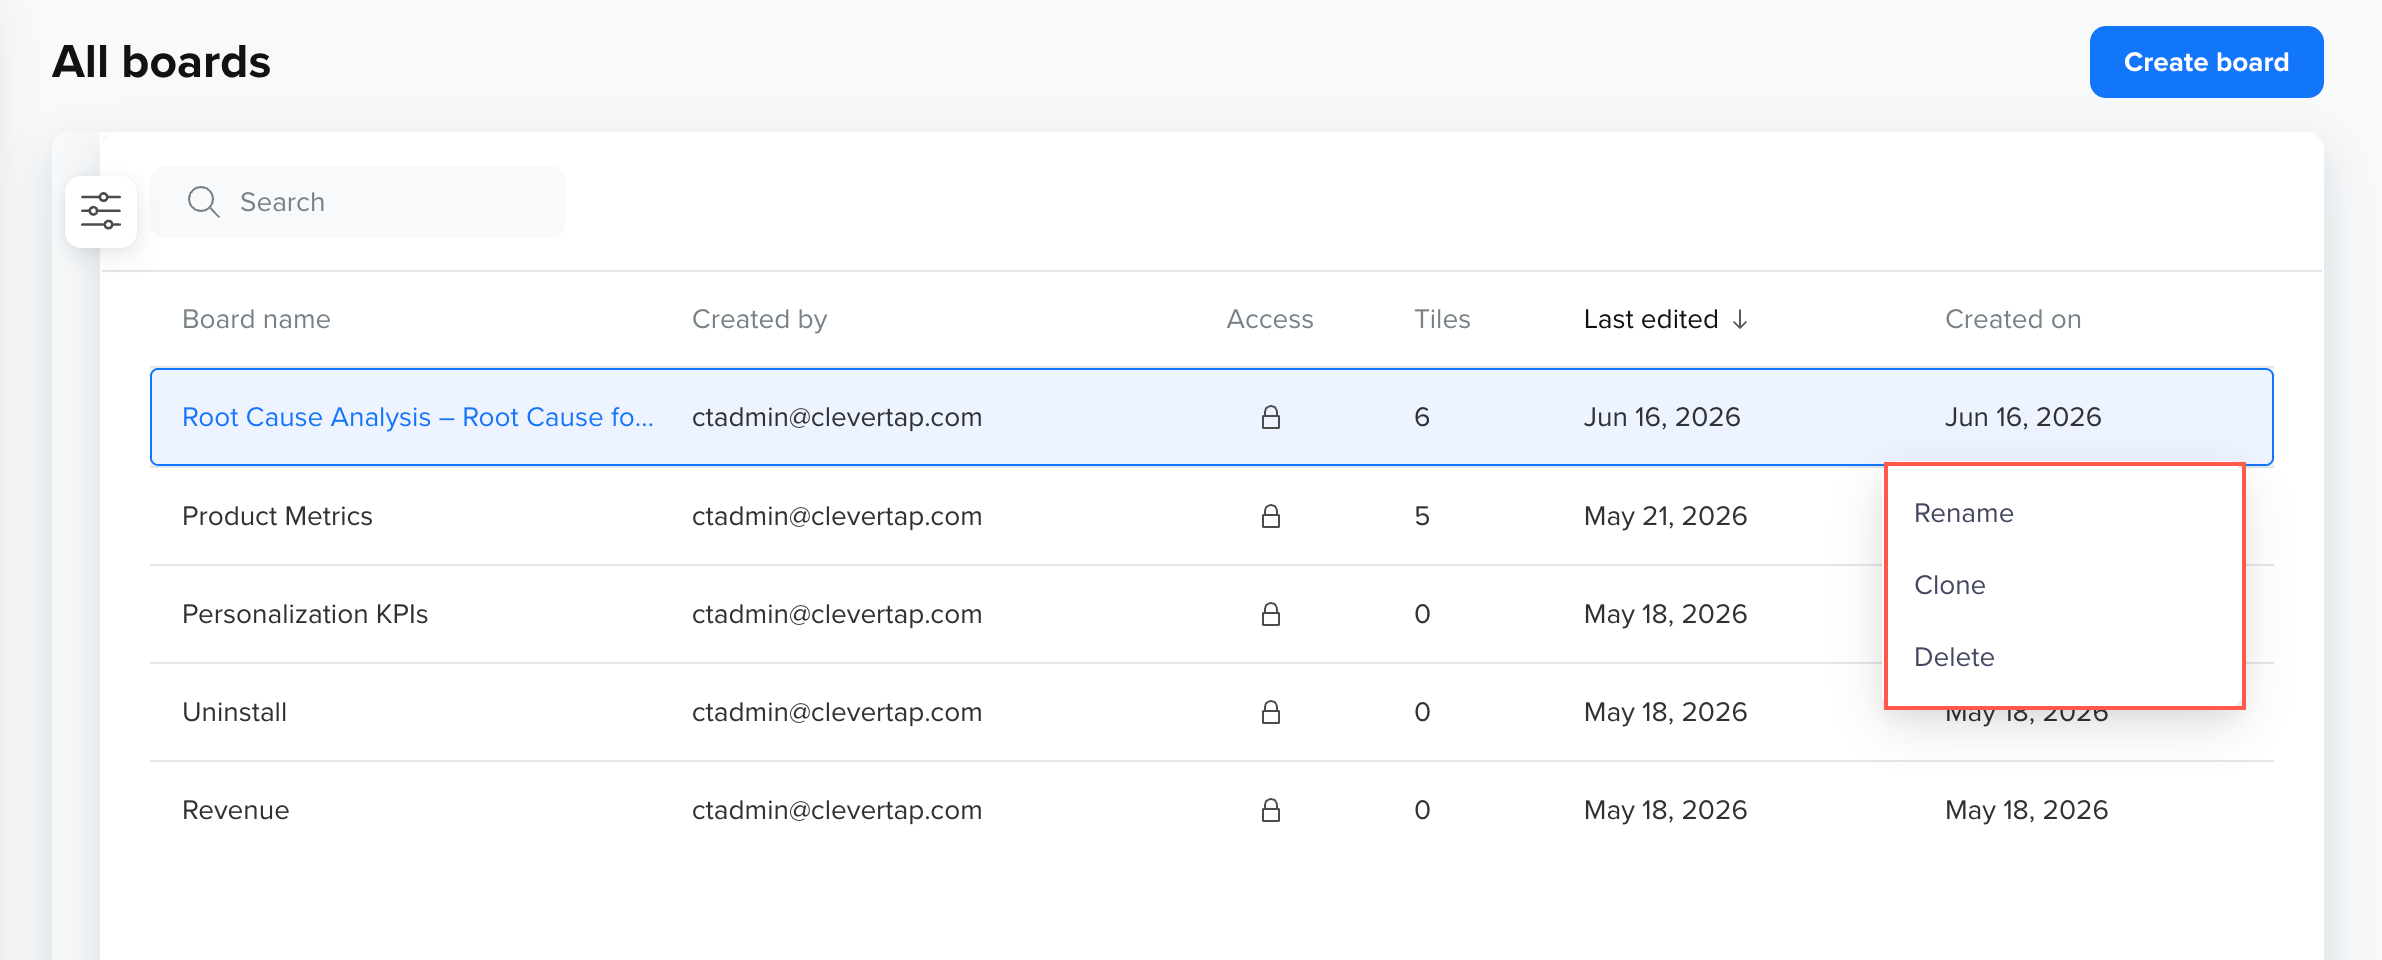Open the Uninstall board

[234, 712]
